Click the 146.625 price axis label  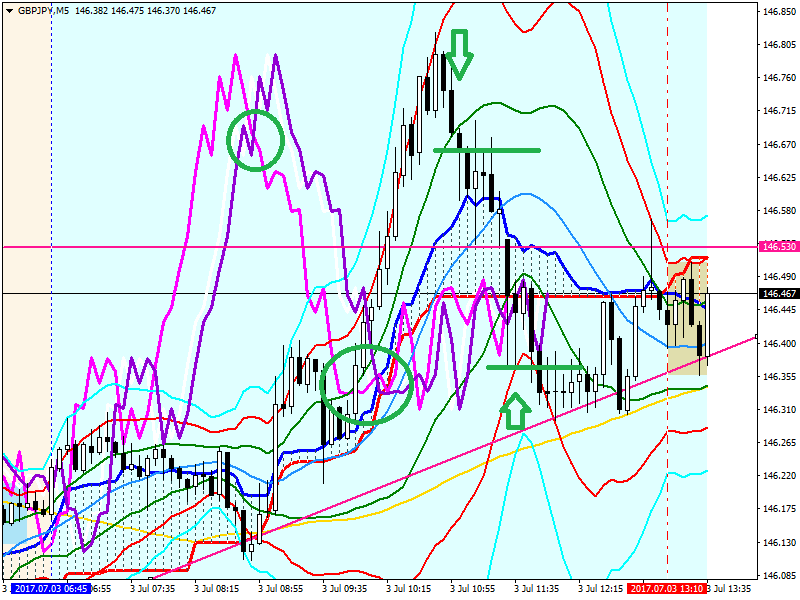pyautogui.click(x=779, y=178)
